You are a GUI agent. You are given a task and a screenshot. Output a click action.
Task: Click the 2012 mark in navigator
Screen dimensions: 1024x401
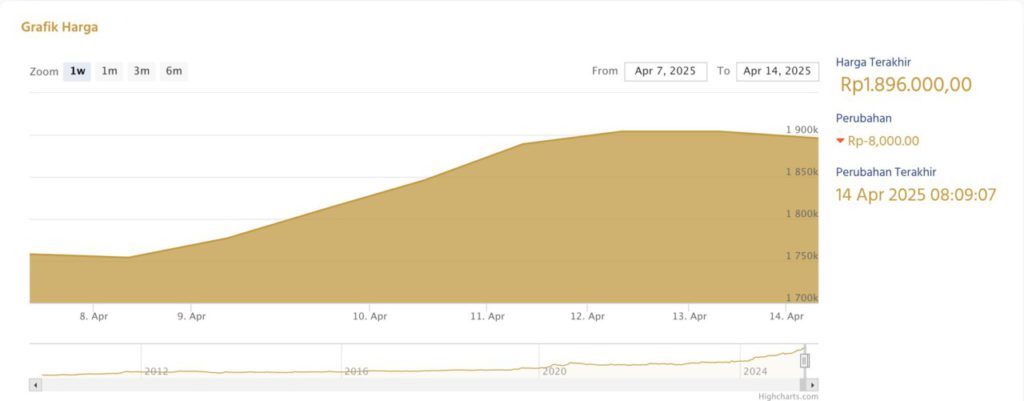pyautogui.click(x=156, y=371)
